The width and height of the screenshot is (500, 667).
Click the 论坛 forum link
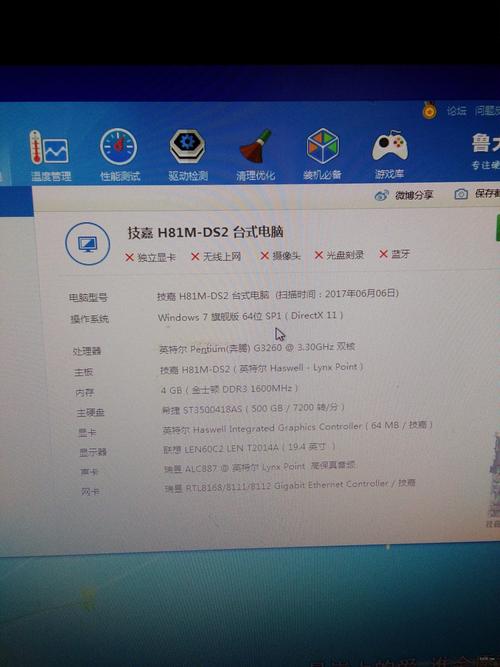pos(457,111)
